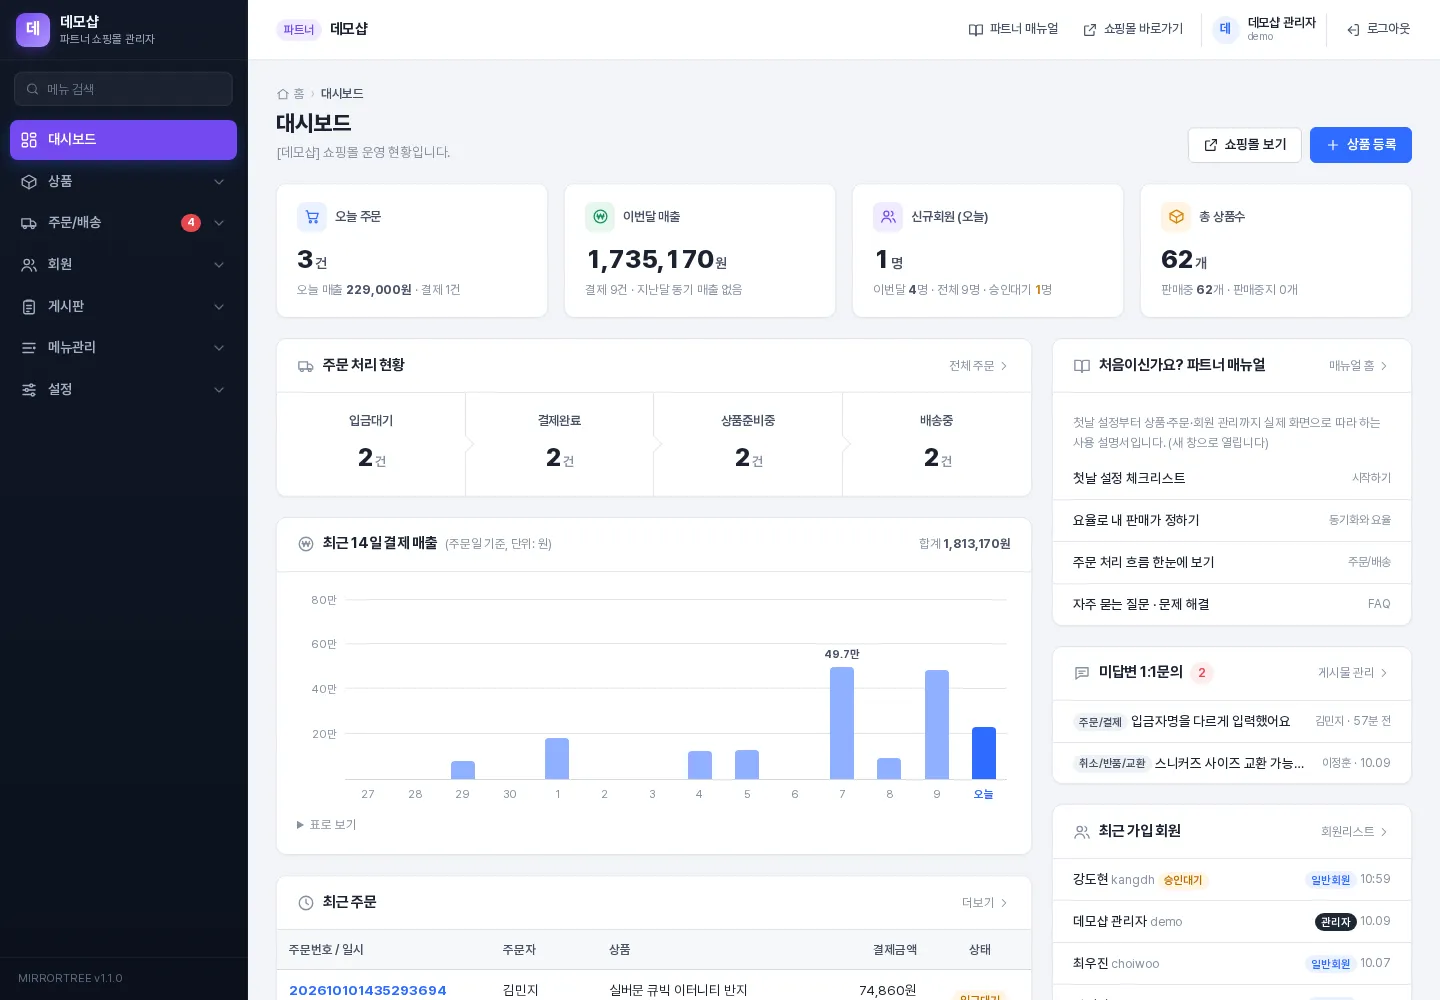Expand the 게시판 menu chevron
Screen dimensions: 1440x1000
pyautogui.click(x=219, y=307)
